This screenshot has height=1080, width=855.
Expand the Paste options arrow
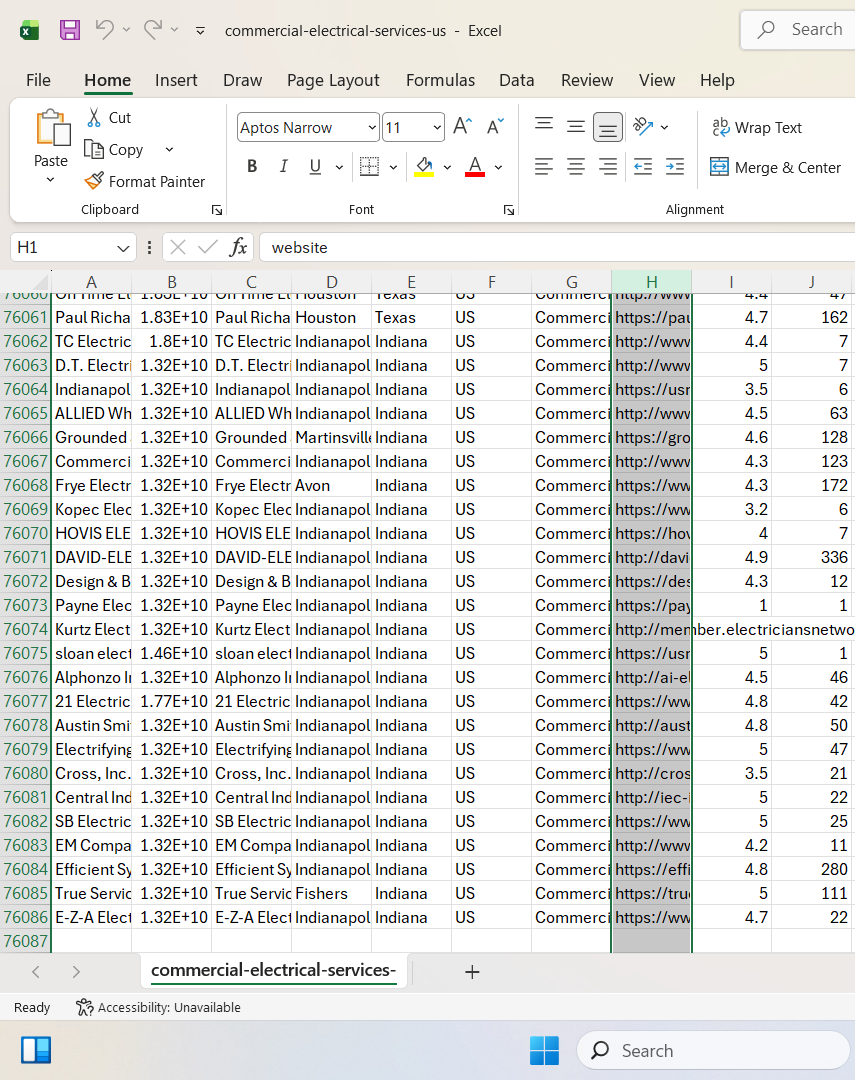click(x=50, y=180)
